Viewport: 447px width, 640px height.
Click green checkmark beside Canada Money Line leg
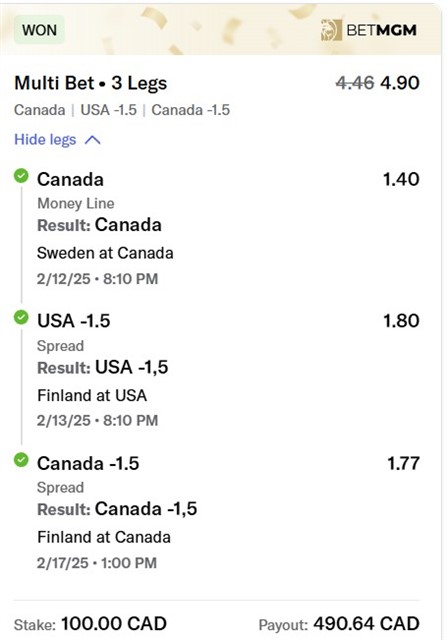21,176
